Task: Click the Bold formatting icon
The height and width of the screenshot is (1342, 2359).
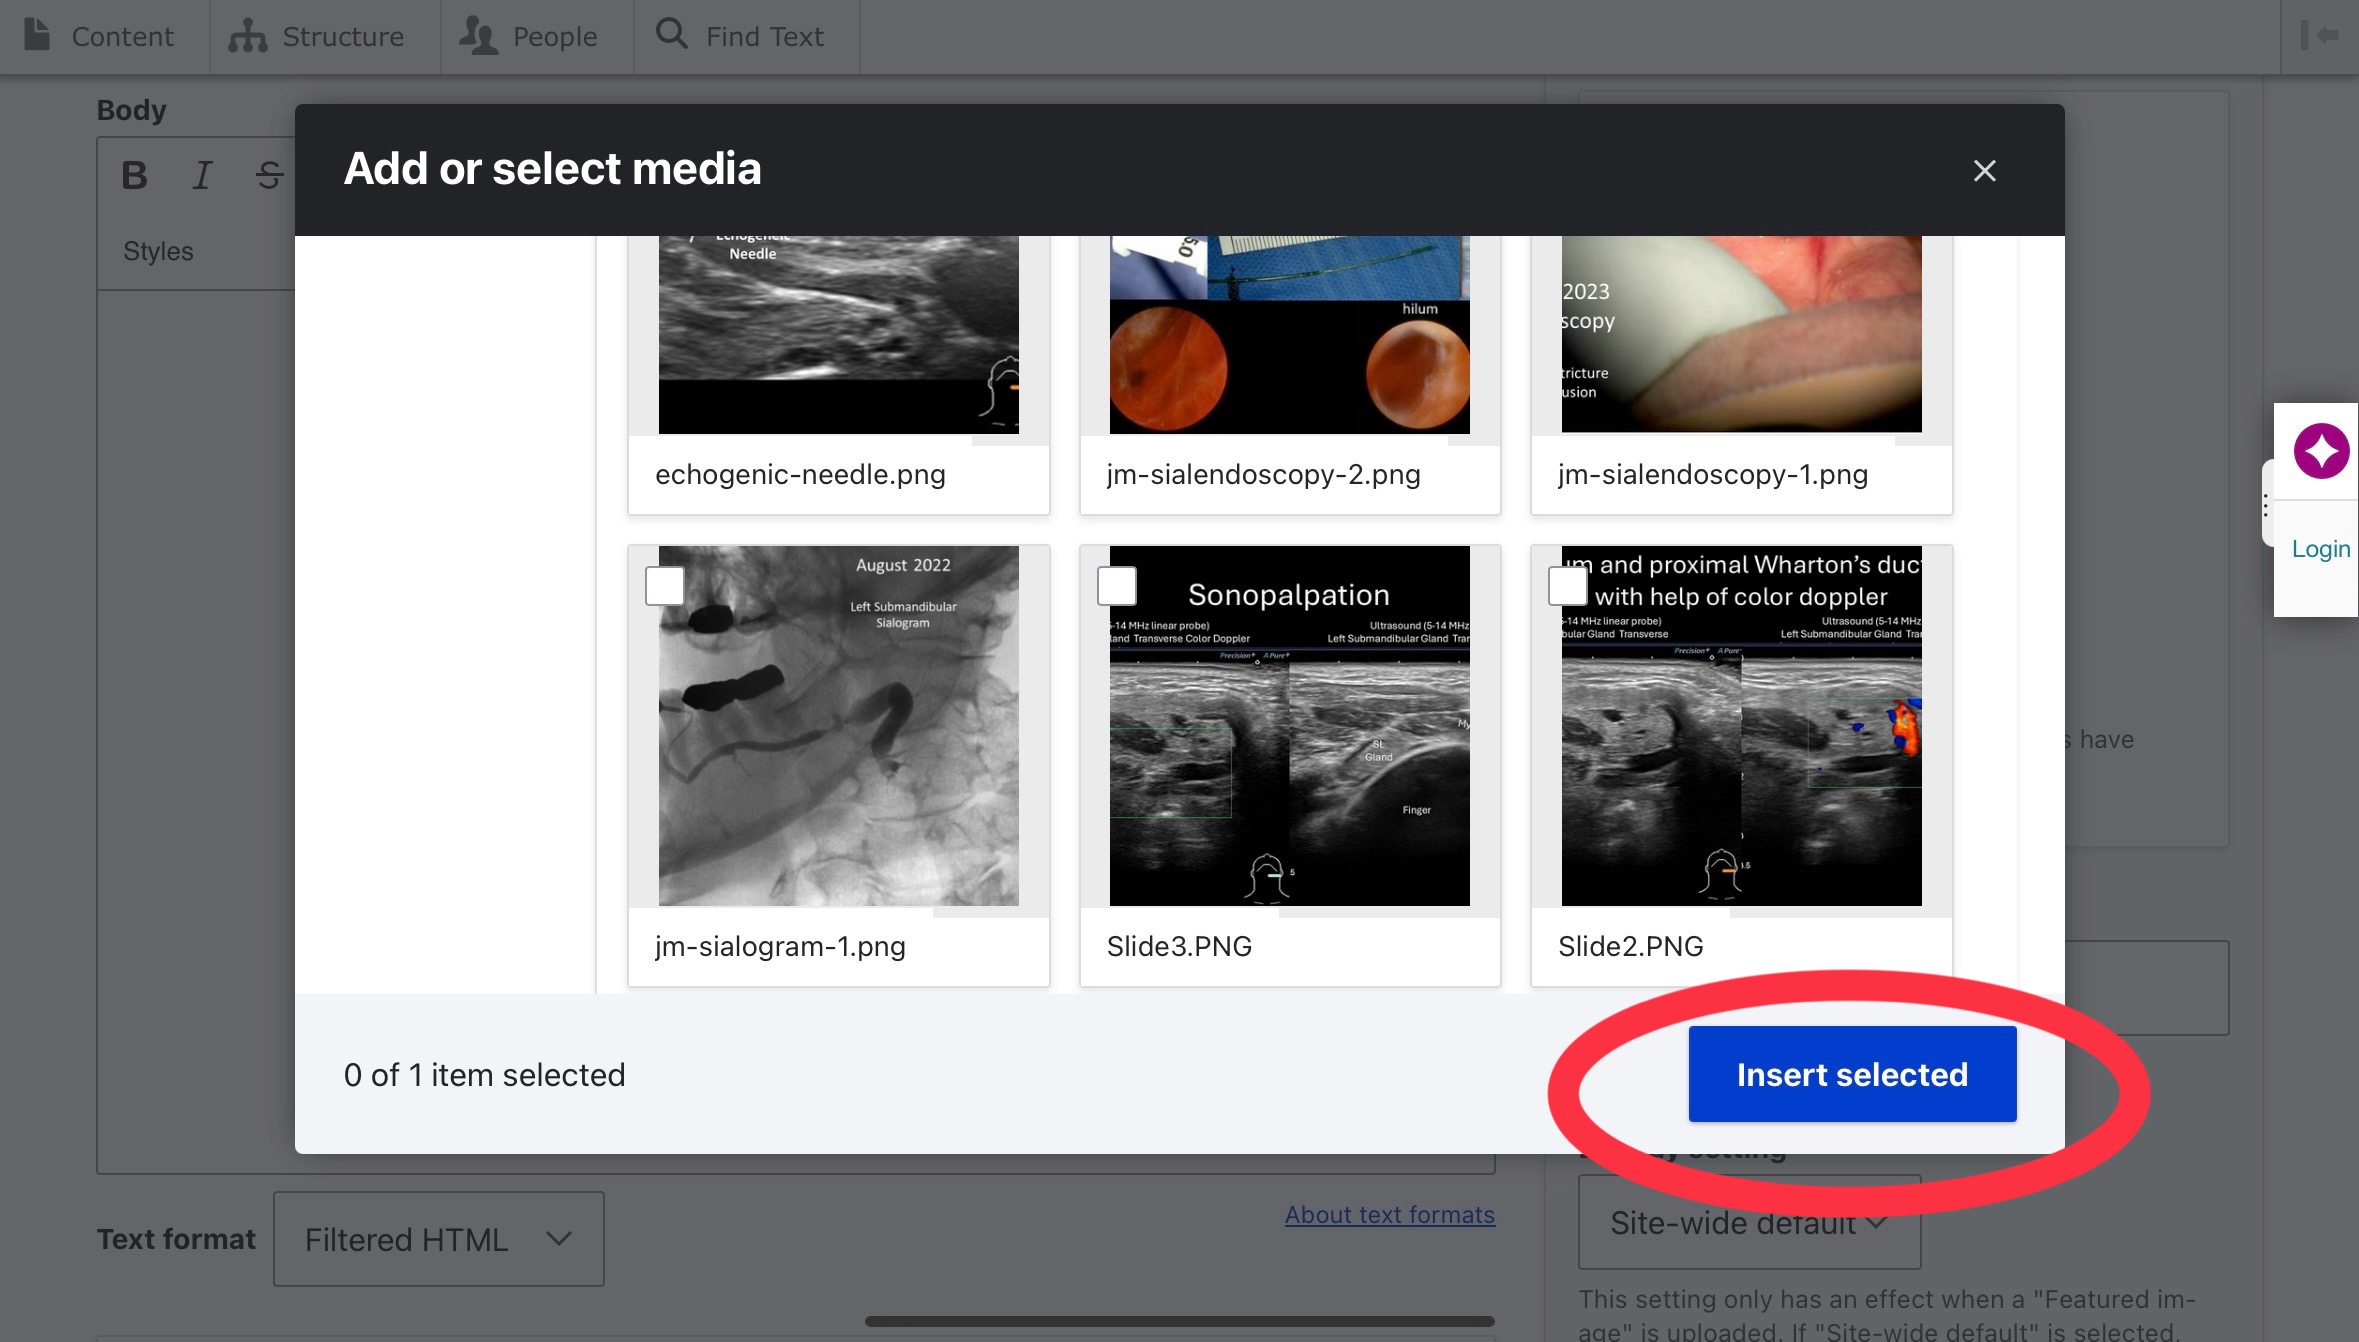Action: point(134,175)
